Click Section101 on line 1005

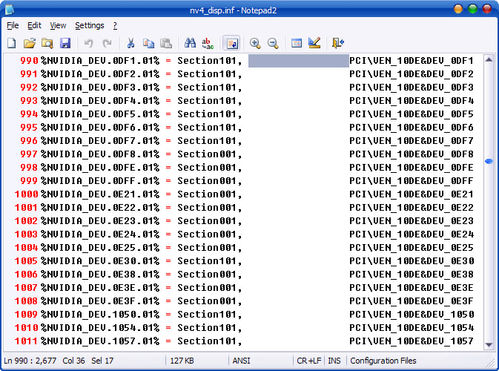[x=207, y=261]
